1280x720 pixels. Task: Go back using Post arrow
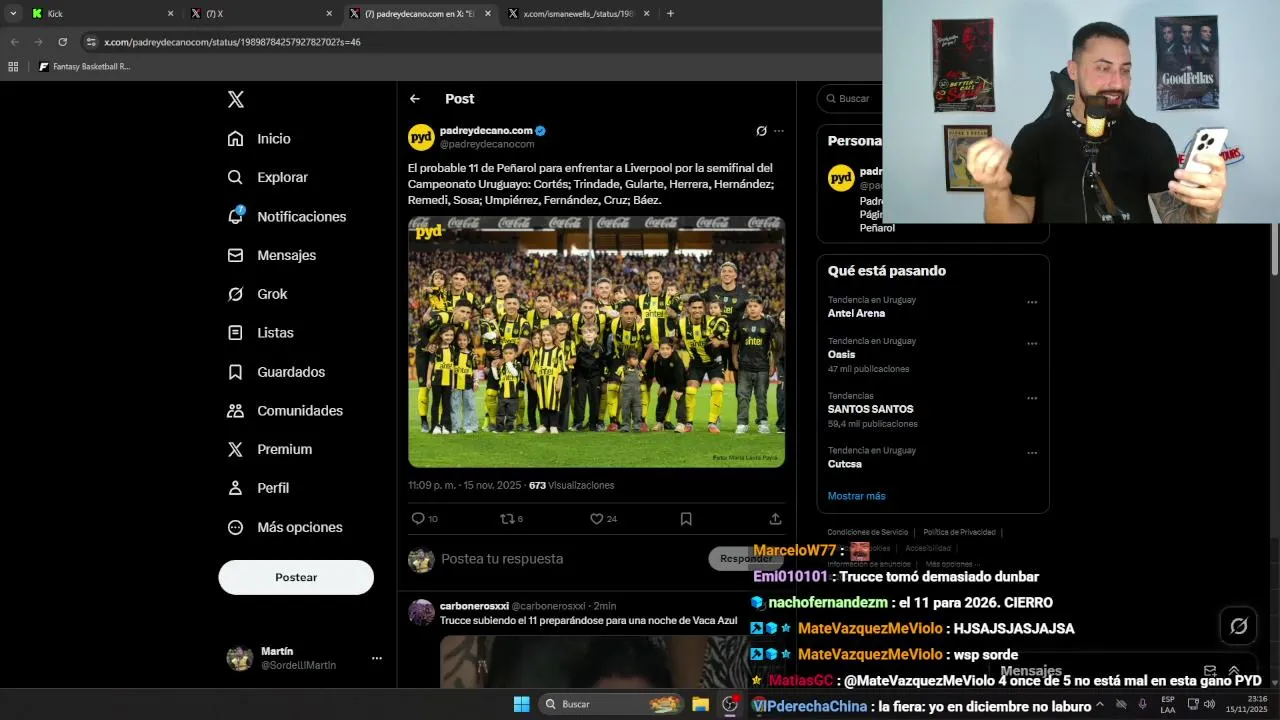(415, 99)
